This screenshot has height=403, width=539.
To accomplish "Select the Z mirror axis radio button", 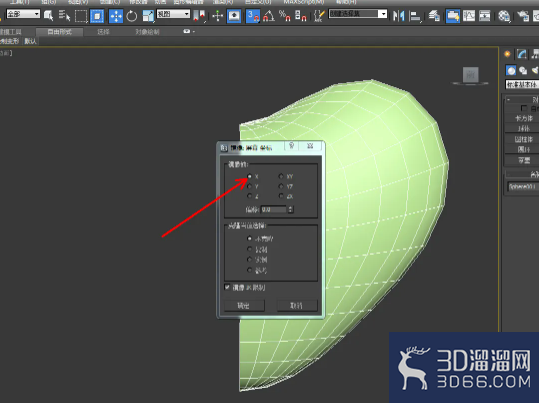I will pos(250,196).
